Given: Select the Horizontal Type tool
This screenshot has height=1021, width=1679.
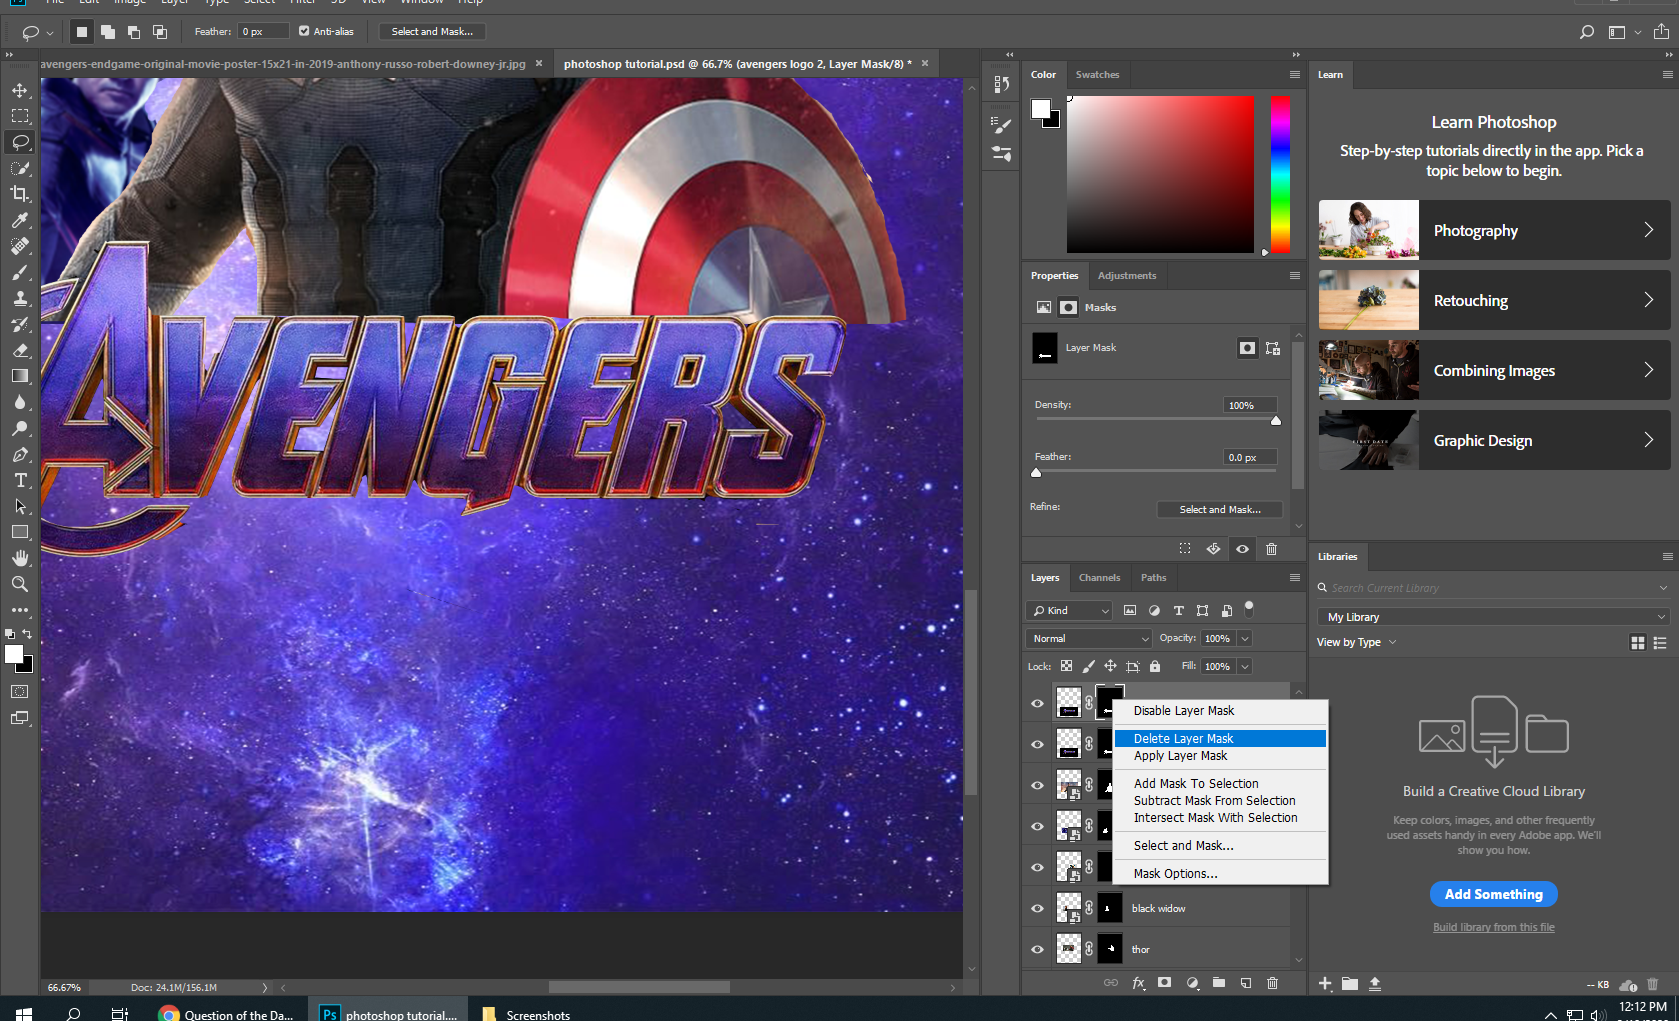Looking at the screenshot, I should 20,480.
